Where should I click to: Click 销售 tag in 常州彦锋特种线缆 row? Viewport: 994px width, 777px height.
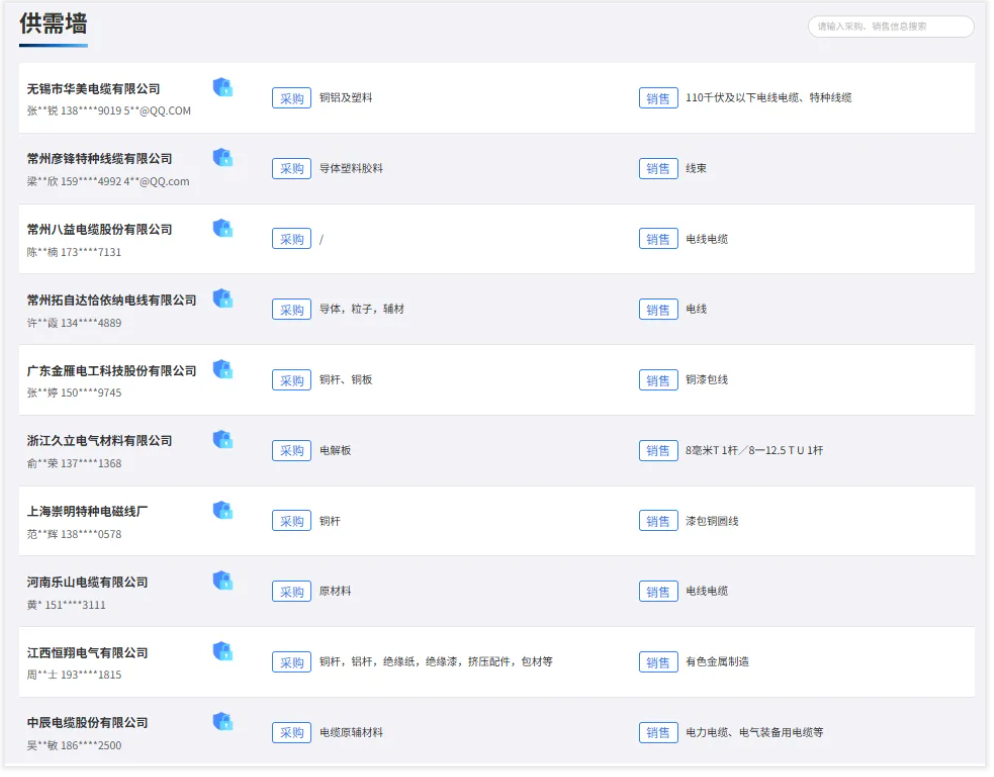click(659, 169)
